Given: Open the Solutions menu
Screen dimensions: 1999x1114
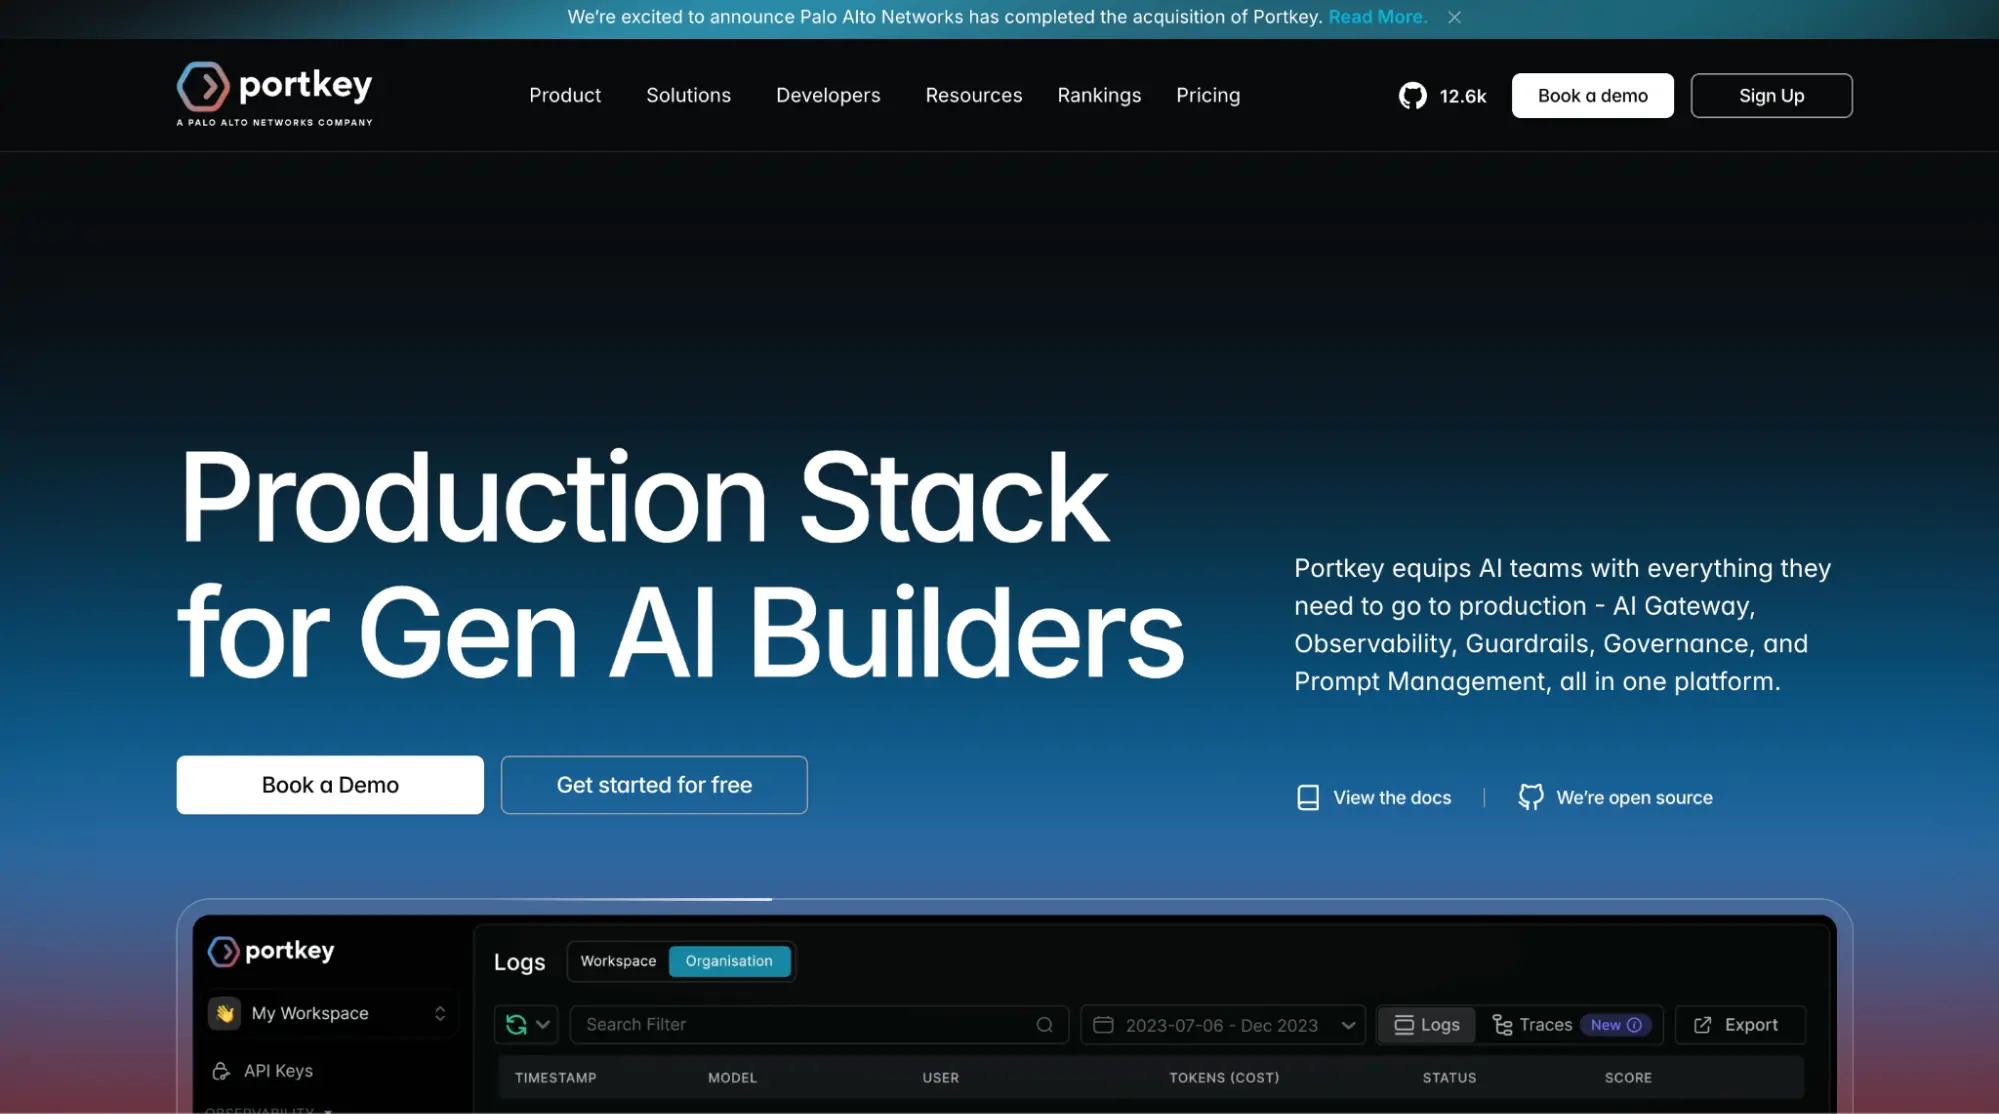Looking at the screenshot, I should point(688,95).
